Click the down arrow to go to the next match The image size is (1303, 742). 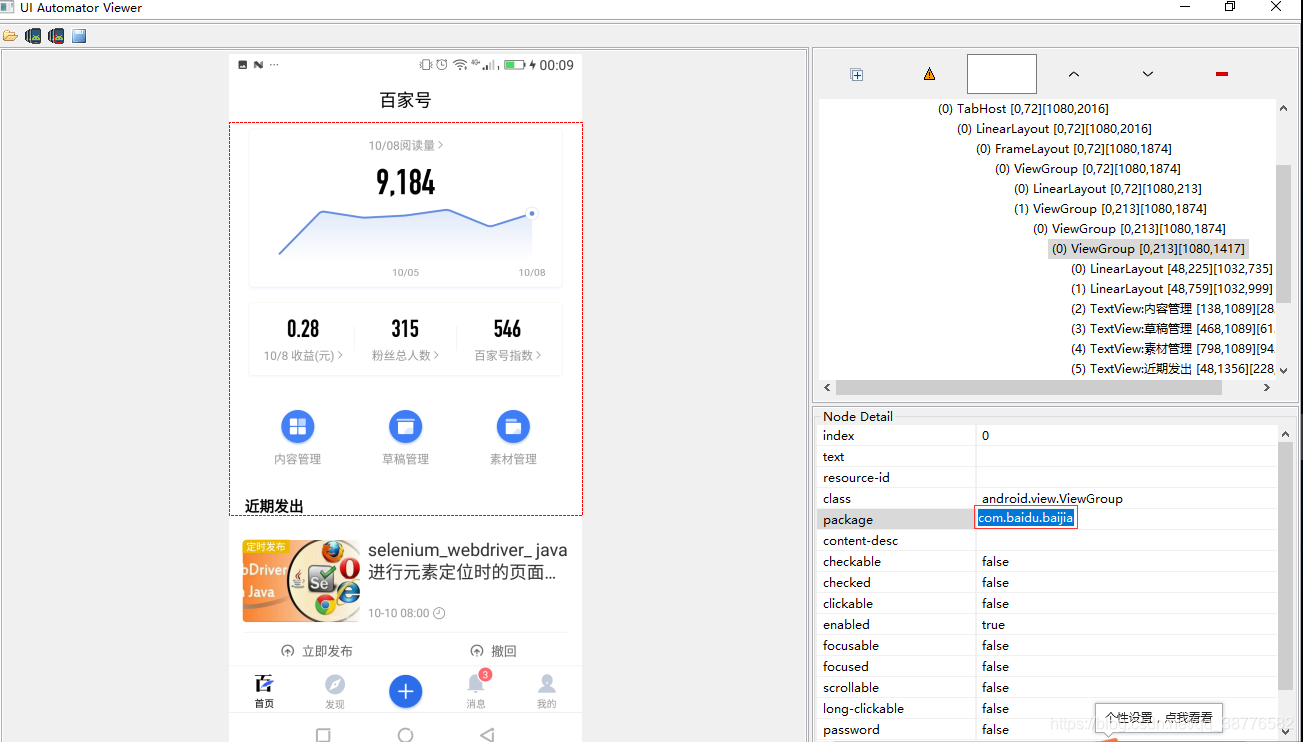click(1148, 74)
